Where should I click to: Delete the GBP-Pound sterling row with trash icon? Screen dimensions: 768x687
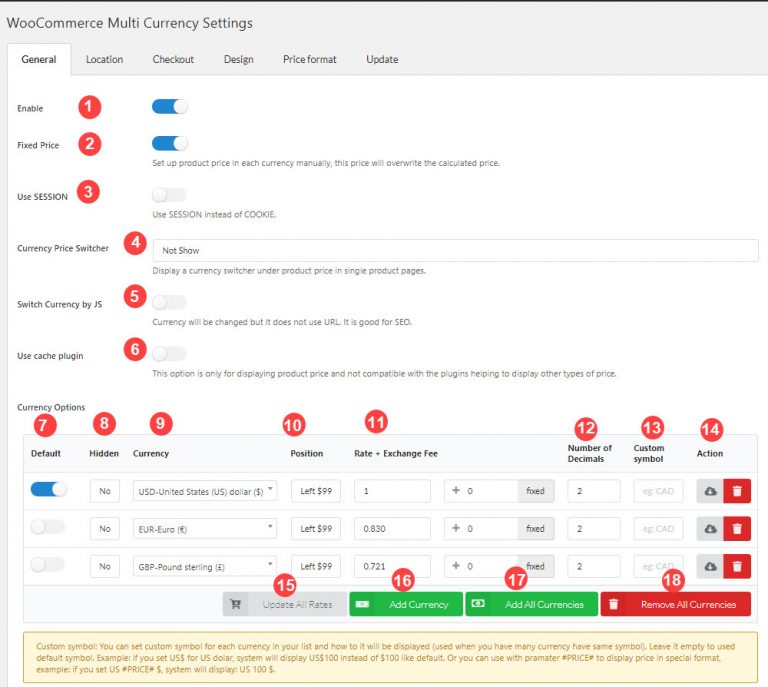(737, 566)
